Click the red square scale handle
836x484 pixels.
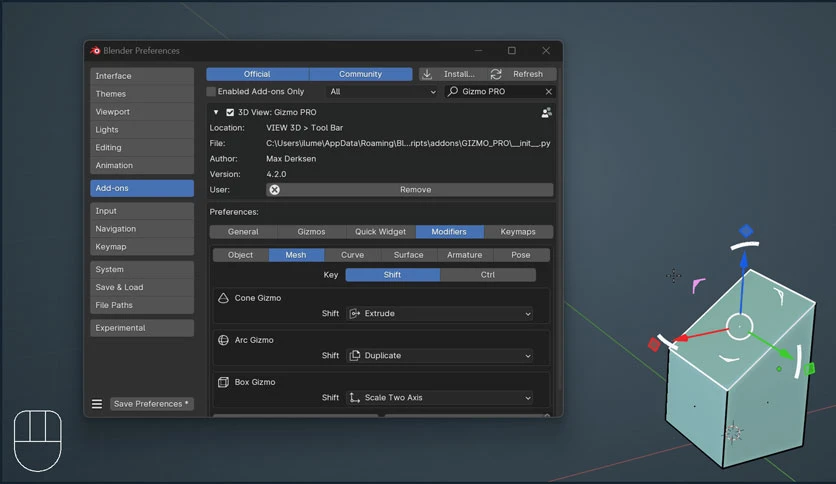(x=654, y=344)
